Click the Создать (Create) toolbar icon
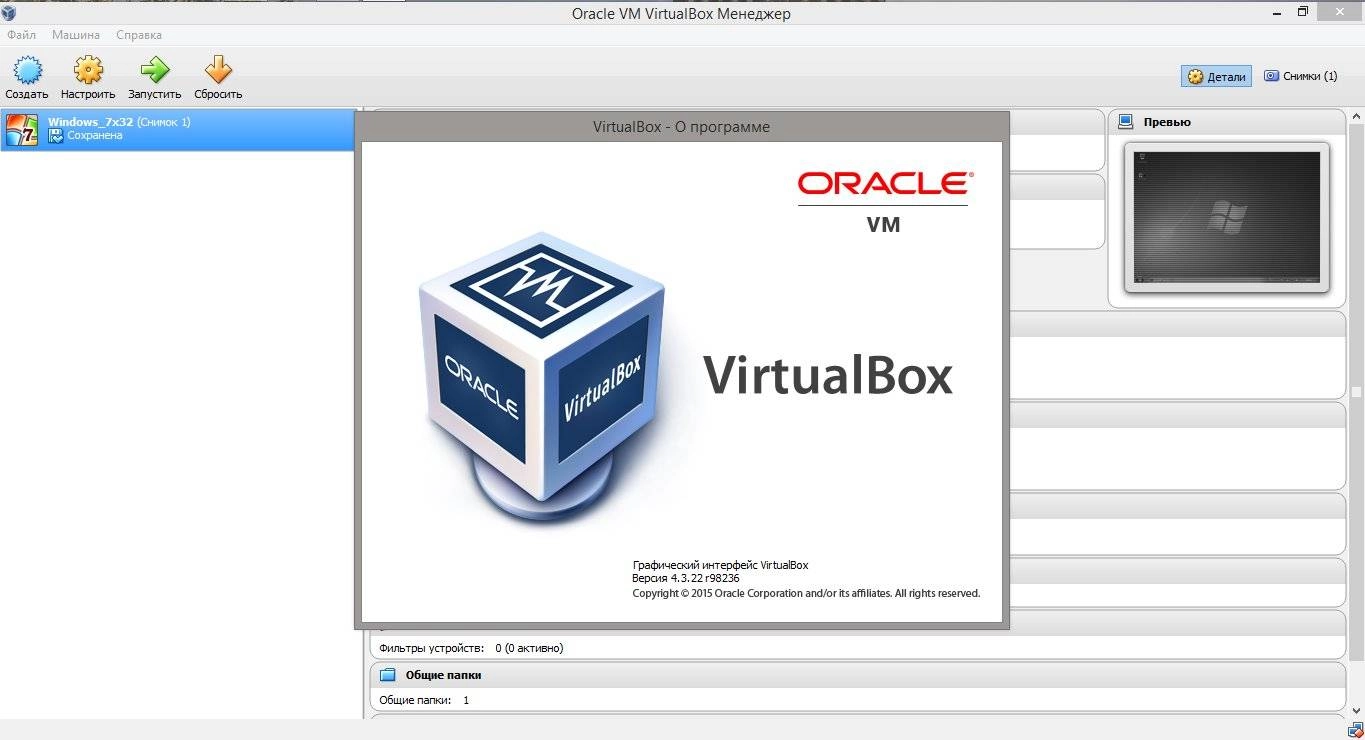1365x740 pixels. coord(26,70)
